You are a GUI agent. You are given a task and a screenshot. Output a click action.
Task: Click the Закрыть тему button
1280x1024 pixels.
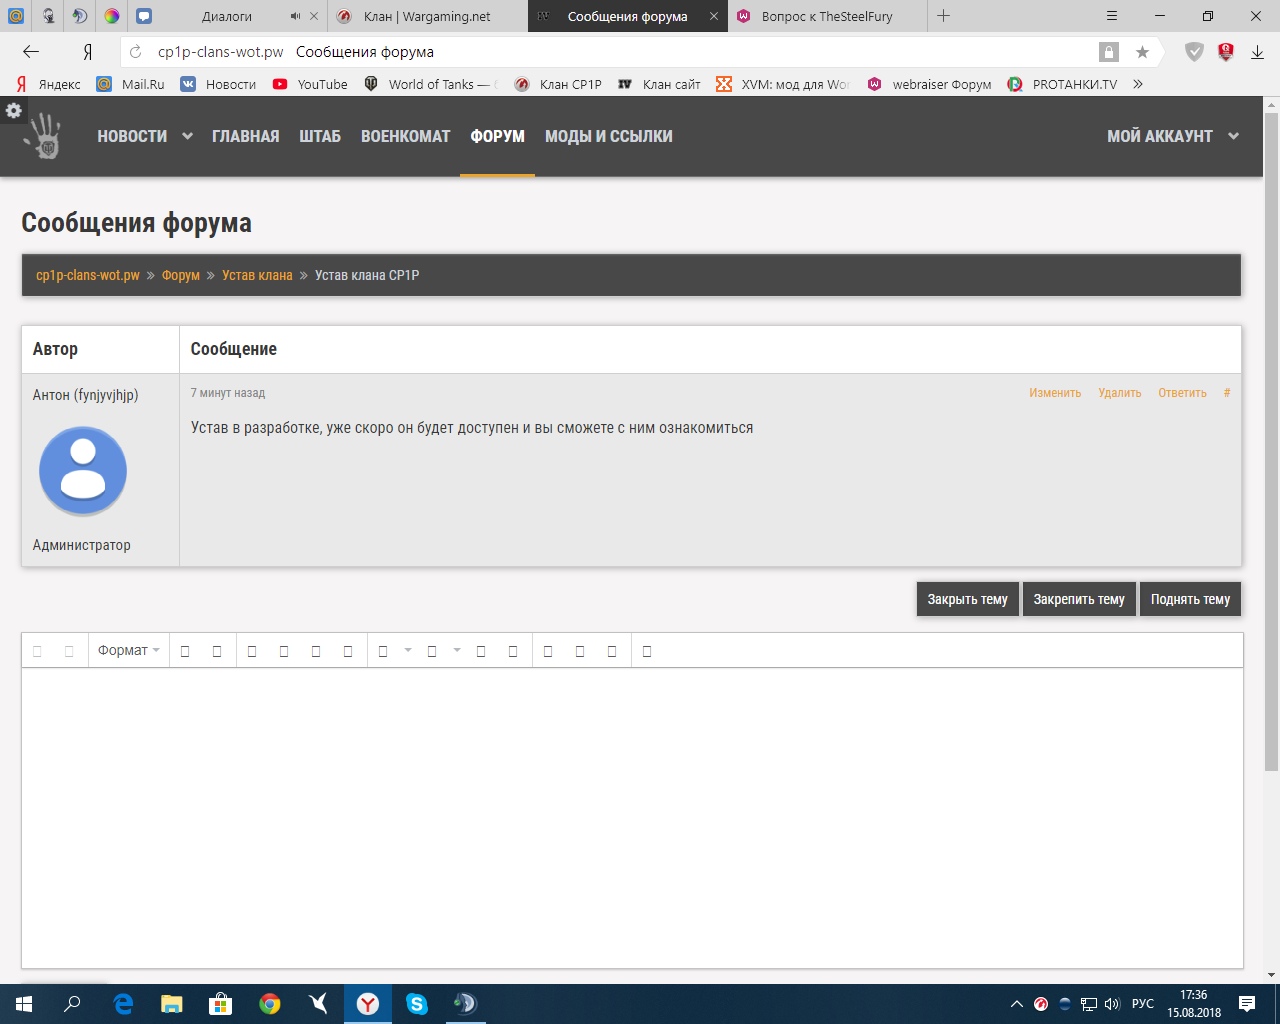[967, 599]
